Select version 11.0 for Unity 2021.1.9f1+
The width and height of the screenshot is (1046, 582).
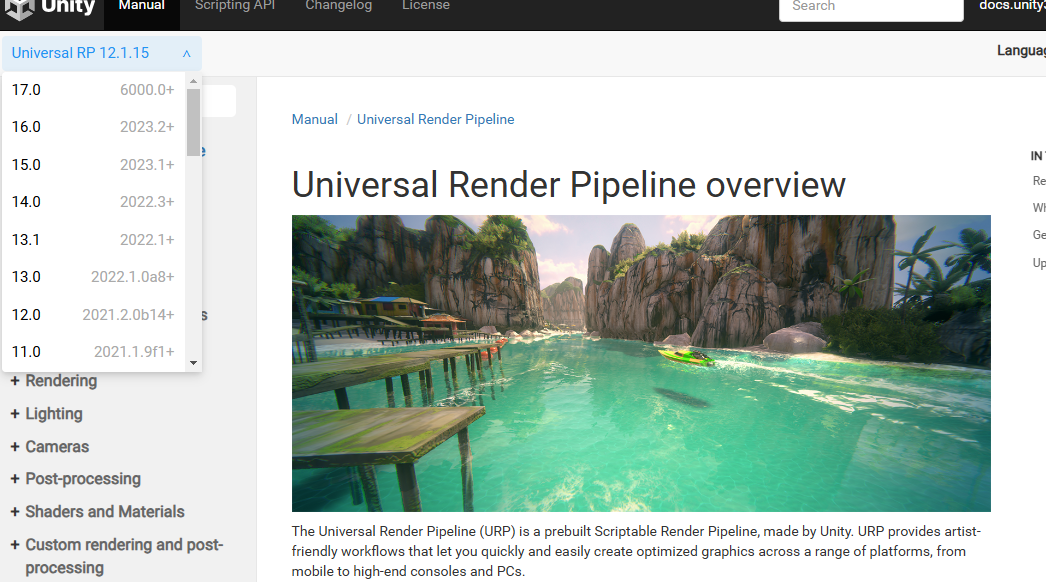coord(93,352)
